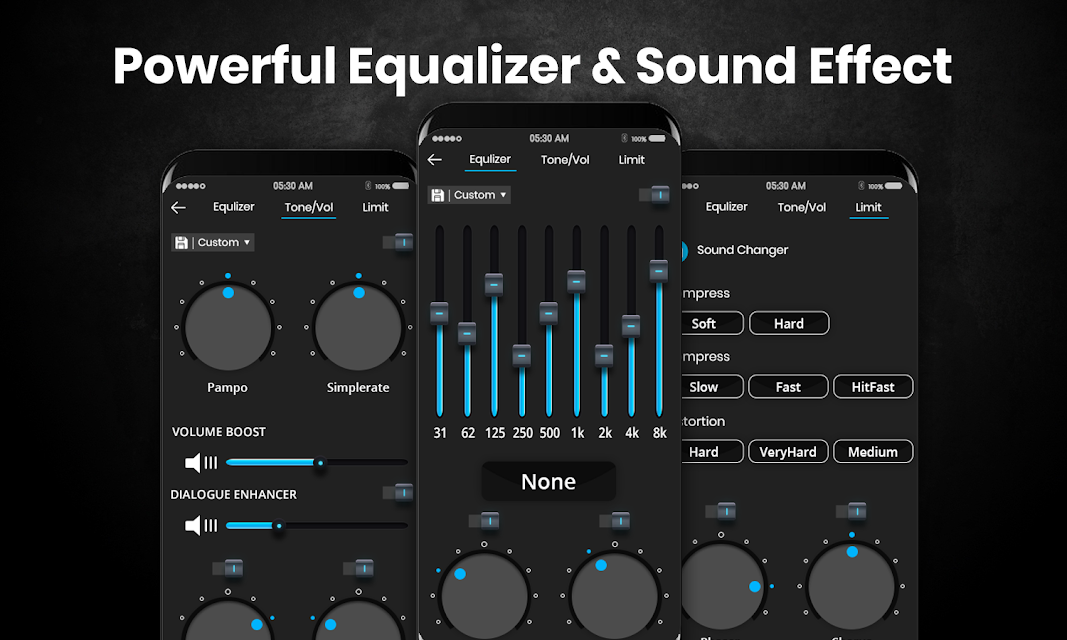Choose the HitFast button
Viewport: 1067px width, 640px height.
click(873, 386)
